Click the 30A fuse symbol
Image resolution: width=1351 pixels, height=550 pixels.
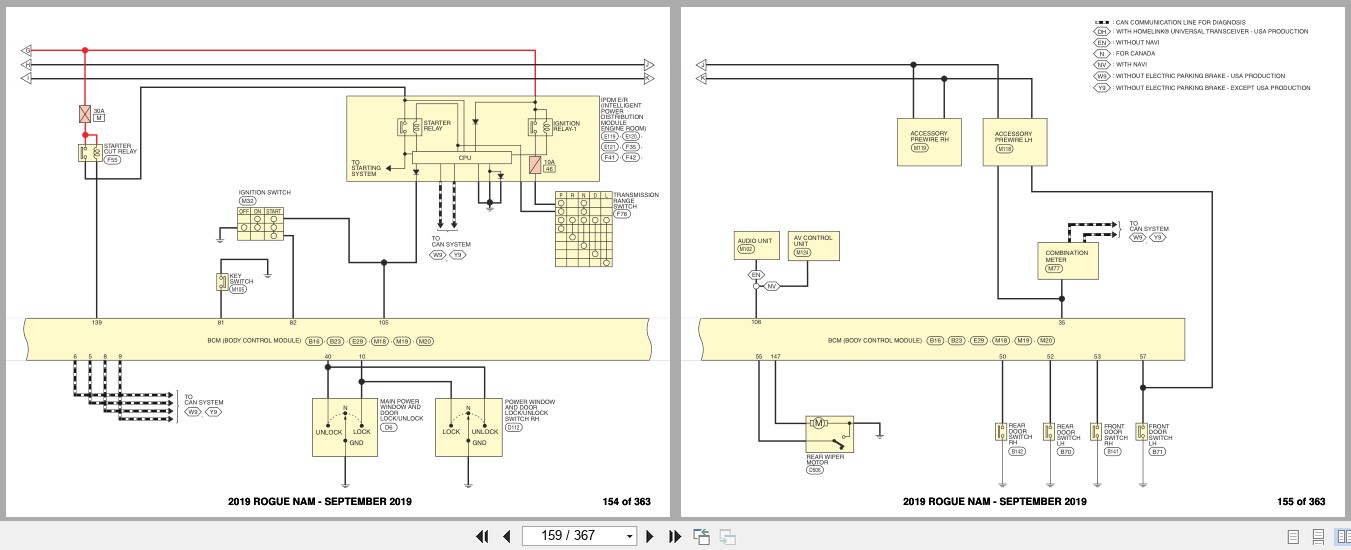[x=84, y=115]
